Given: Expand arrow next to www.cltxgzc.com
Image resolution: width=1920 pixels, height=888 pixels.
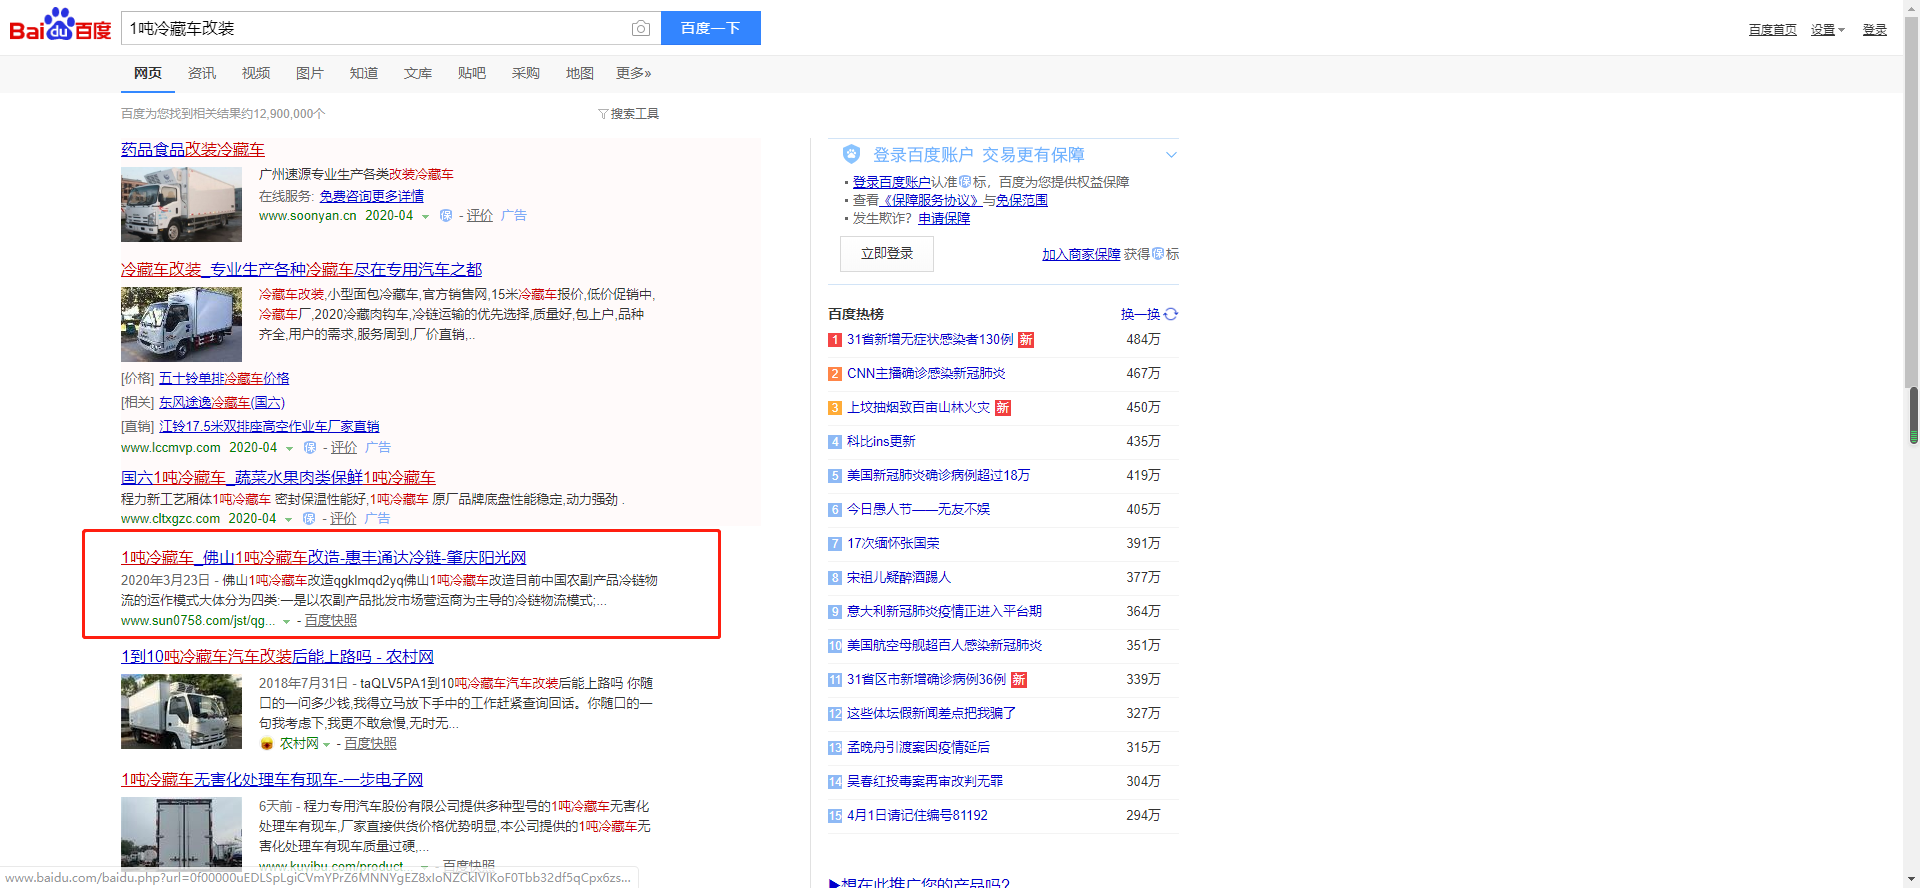Looking at the screenshot, I should [x=288, y=520].
